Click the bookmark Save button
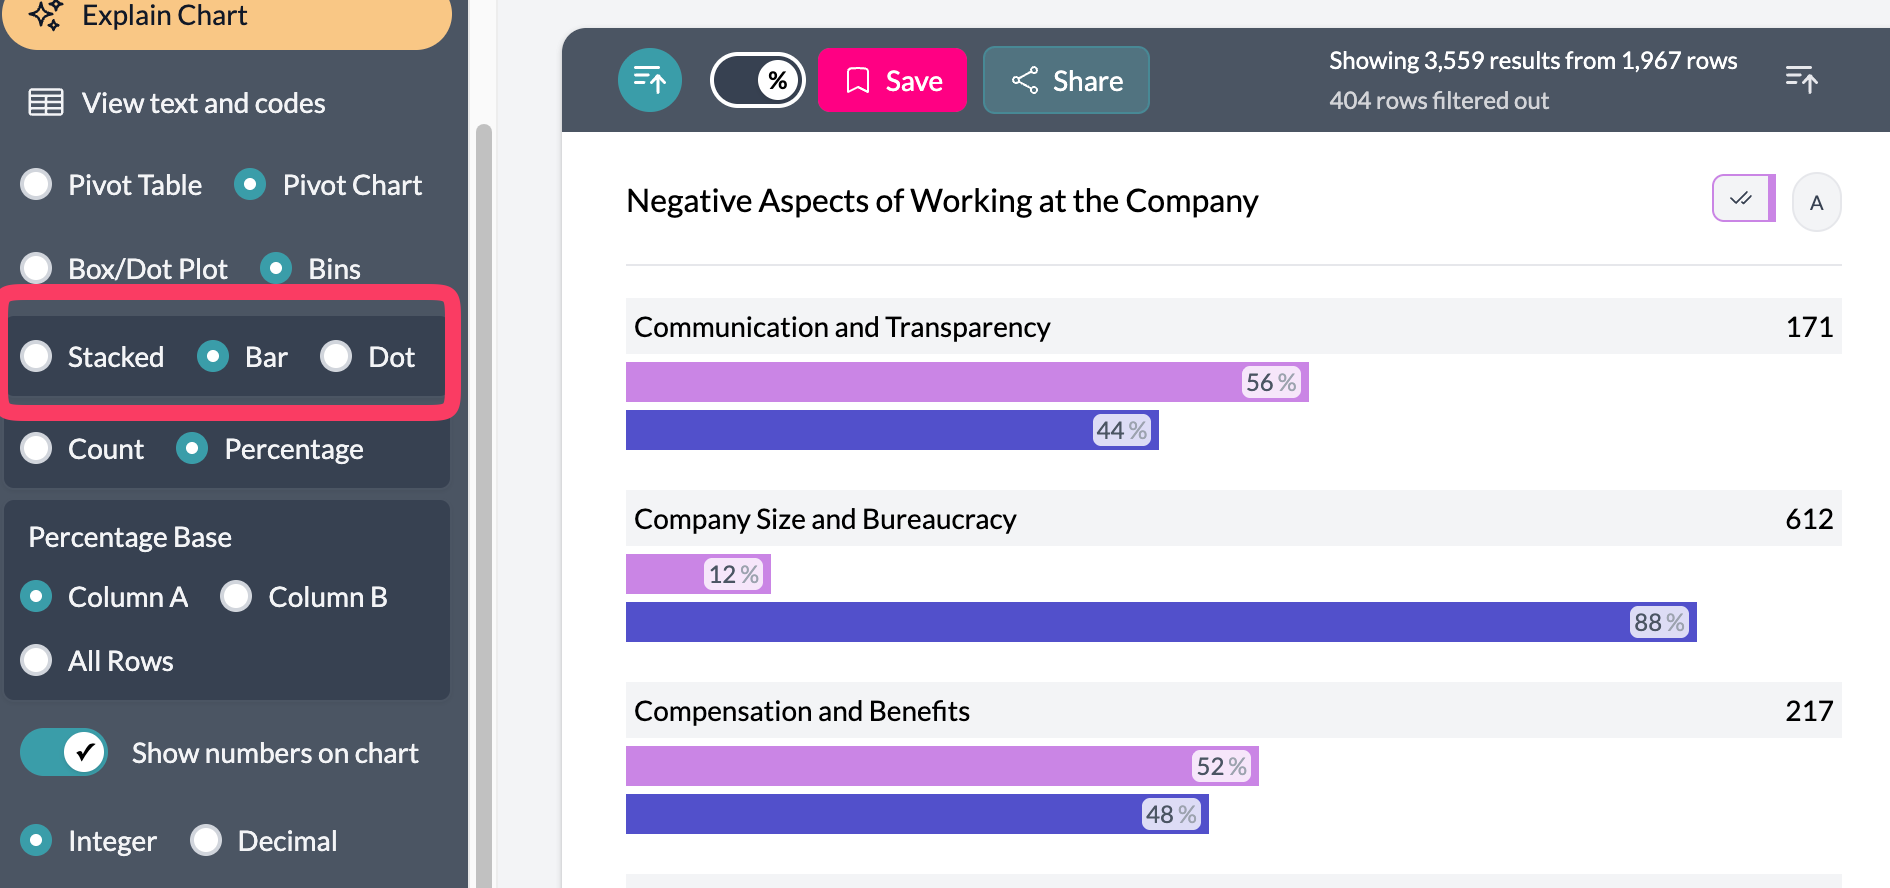 892,80
